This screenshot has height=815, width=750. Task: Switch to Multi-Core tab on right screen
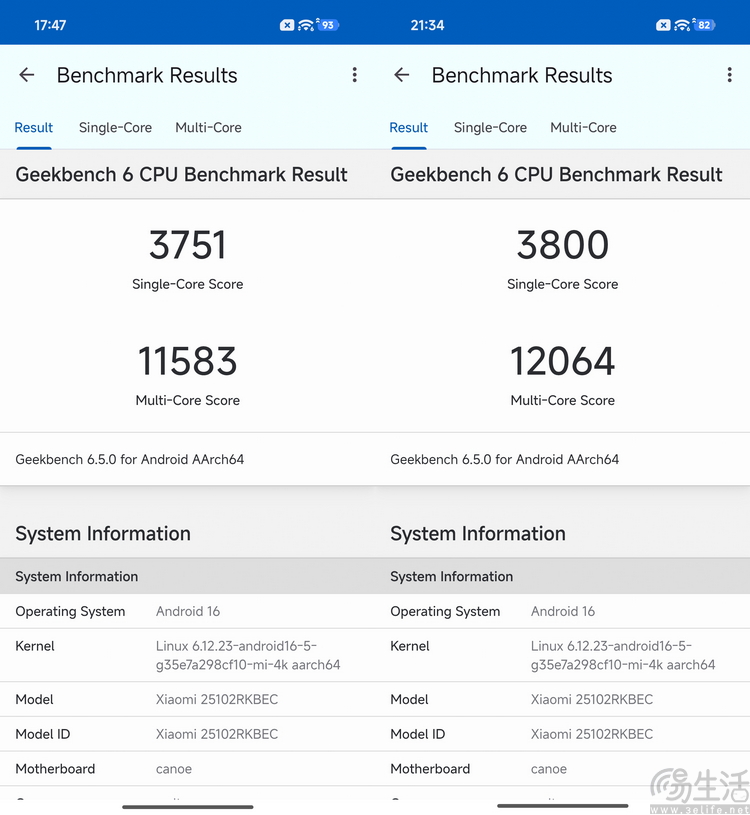pyautogui.click(x=583, y=127)
